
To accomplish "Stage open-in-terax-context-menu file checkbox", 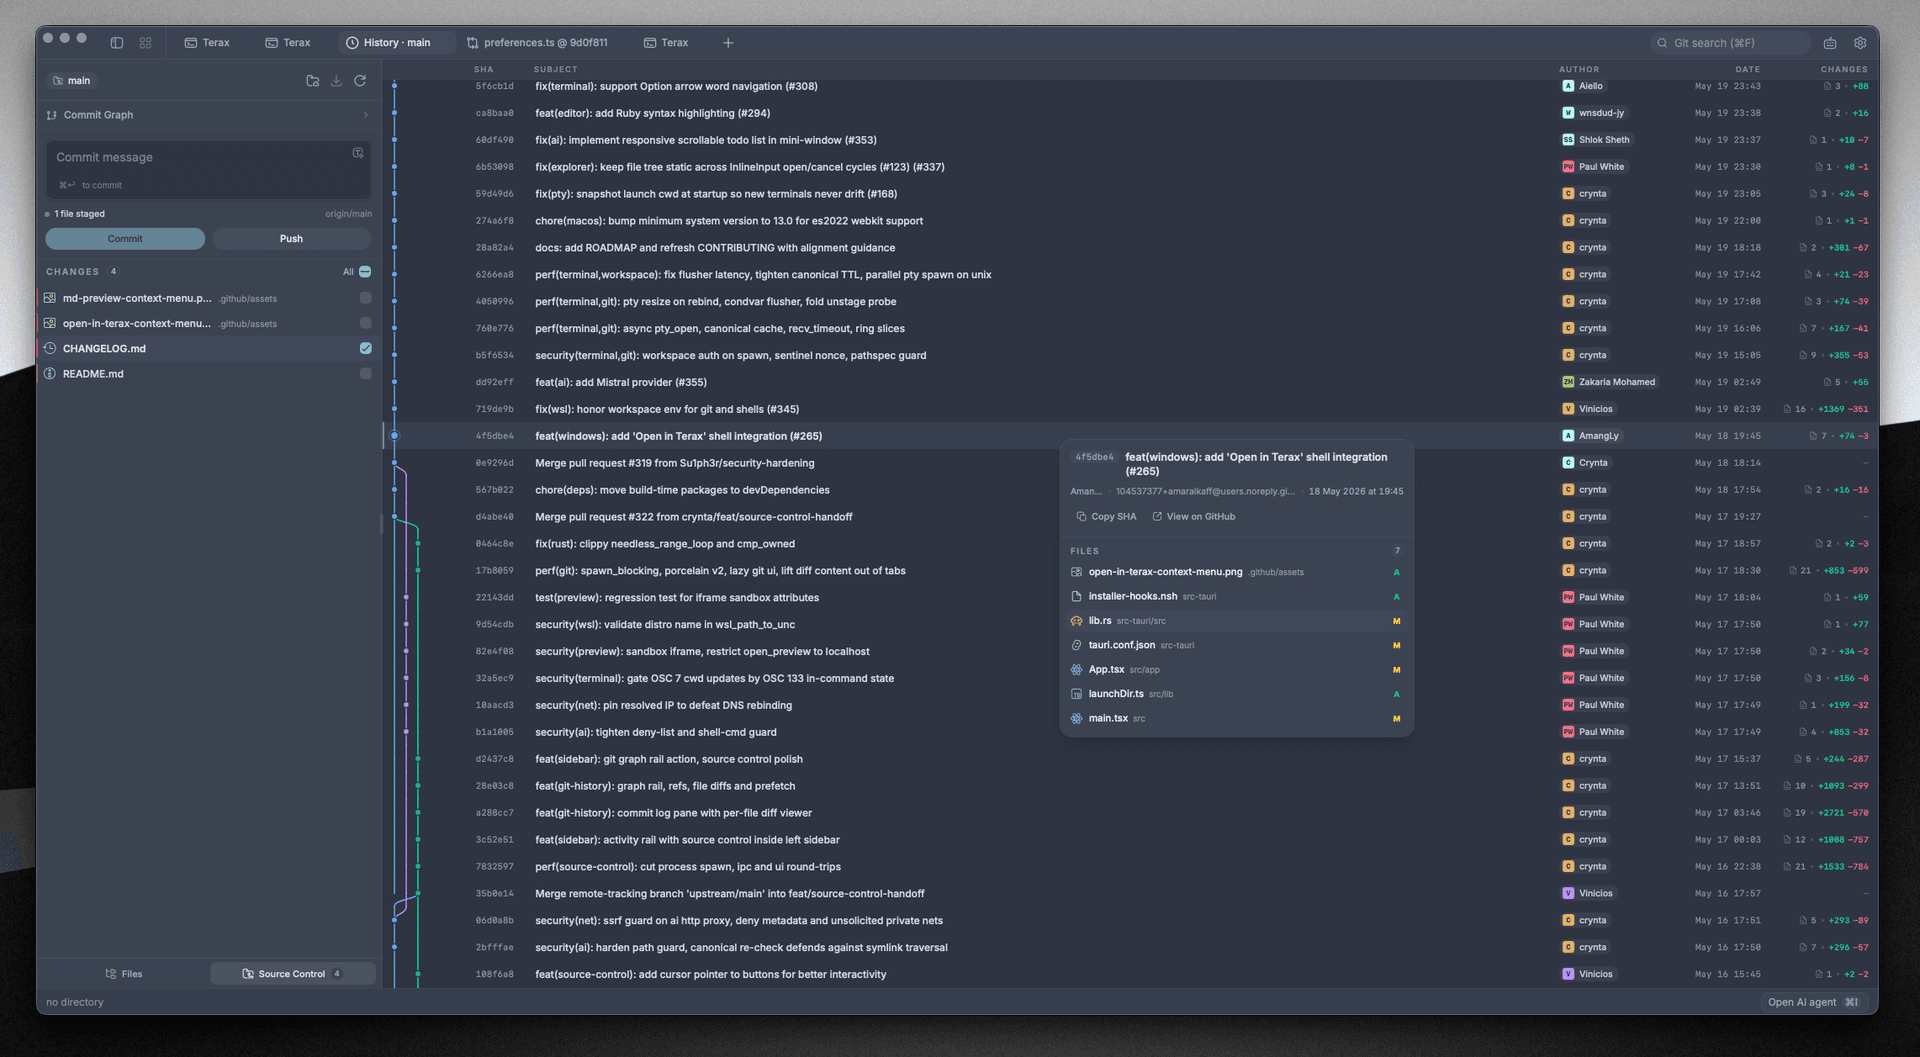I will [x=365, y=323].
